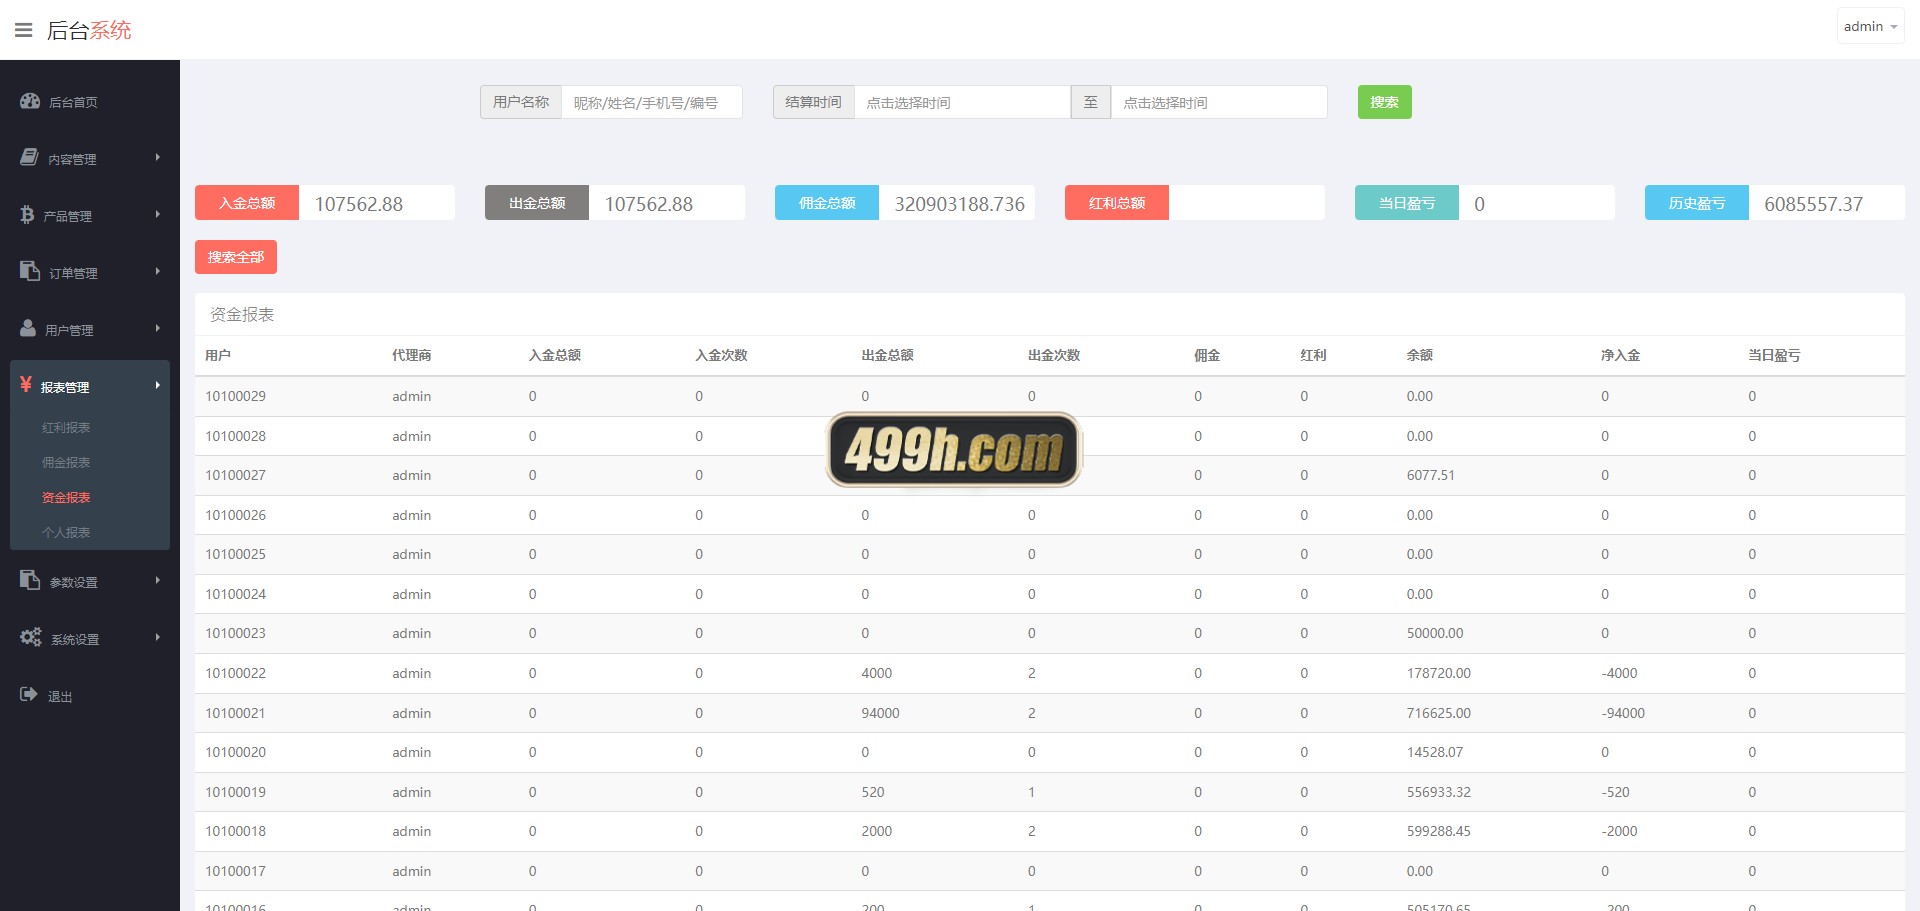Screen dimensions: 1920x911
Task: Click the 716625.00 balance value
Action: click(x=1439, y=713)
